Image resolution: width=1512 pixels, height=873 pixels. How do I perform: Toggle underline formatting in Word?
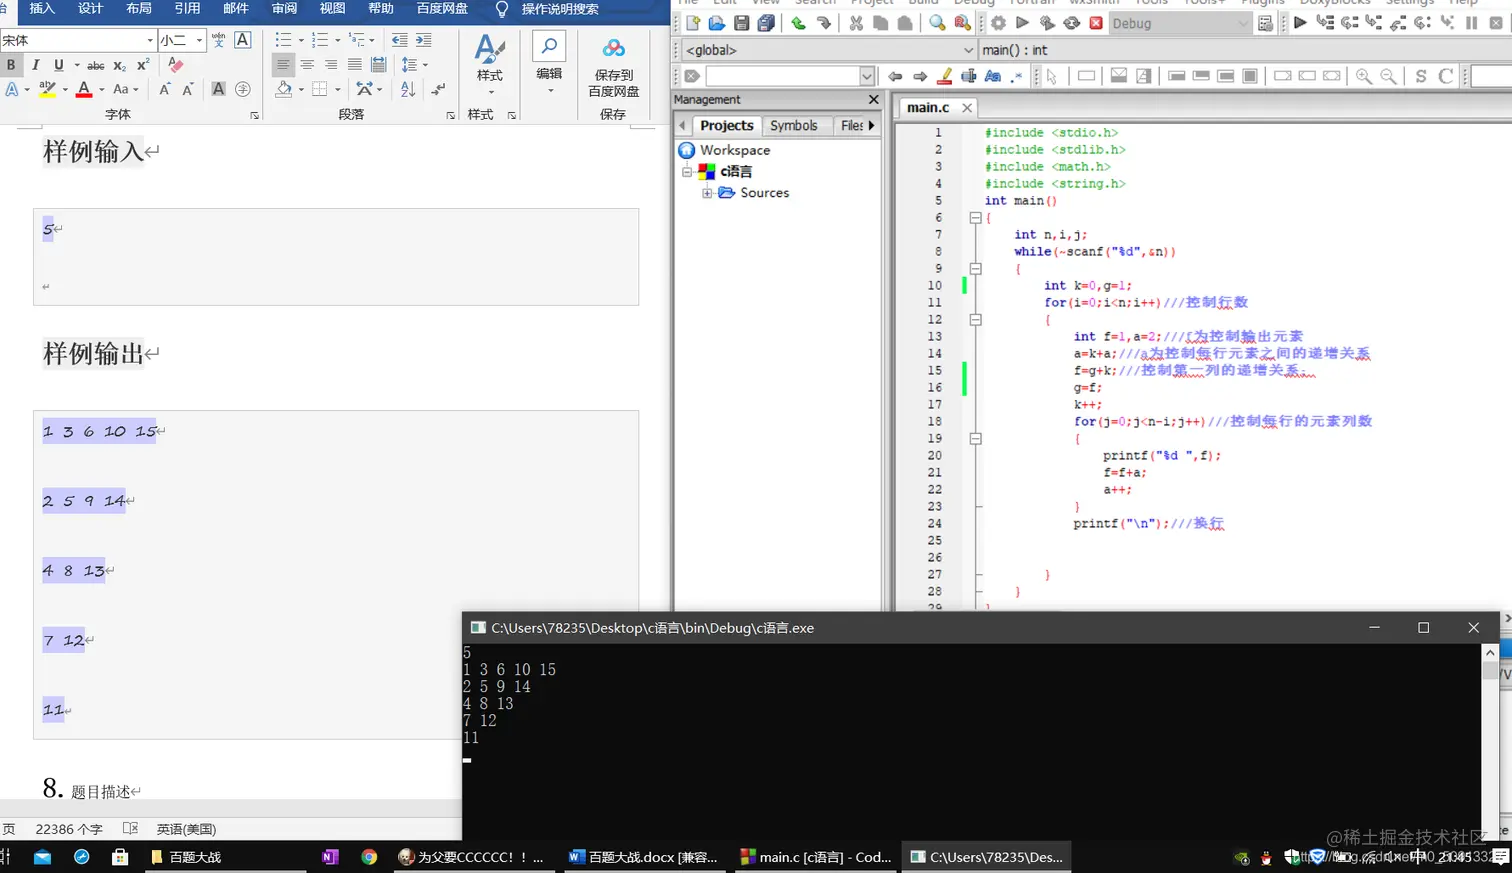(x=59, y=65)
